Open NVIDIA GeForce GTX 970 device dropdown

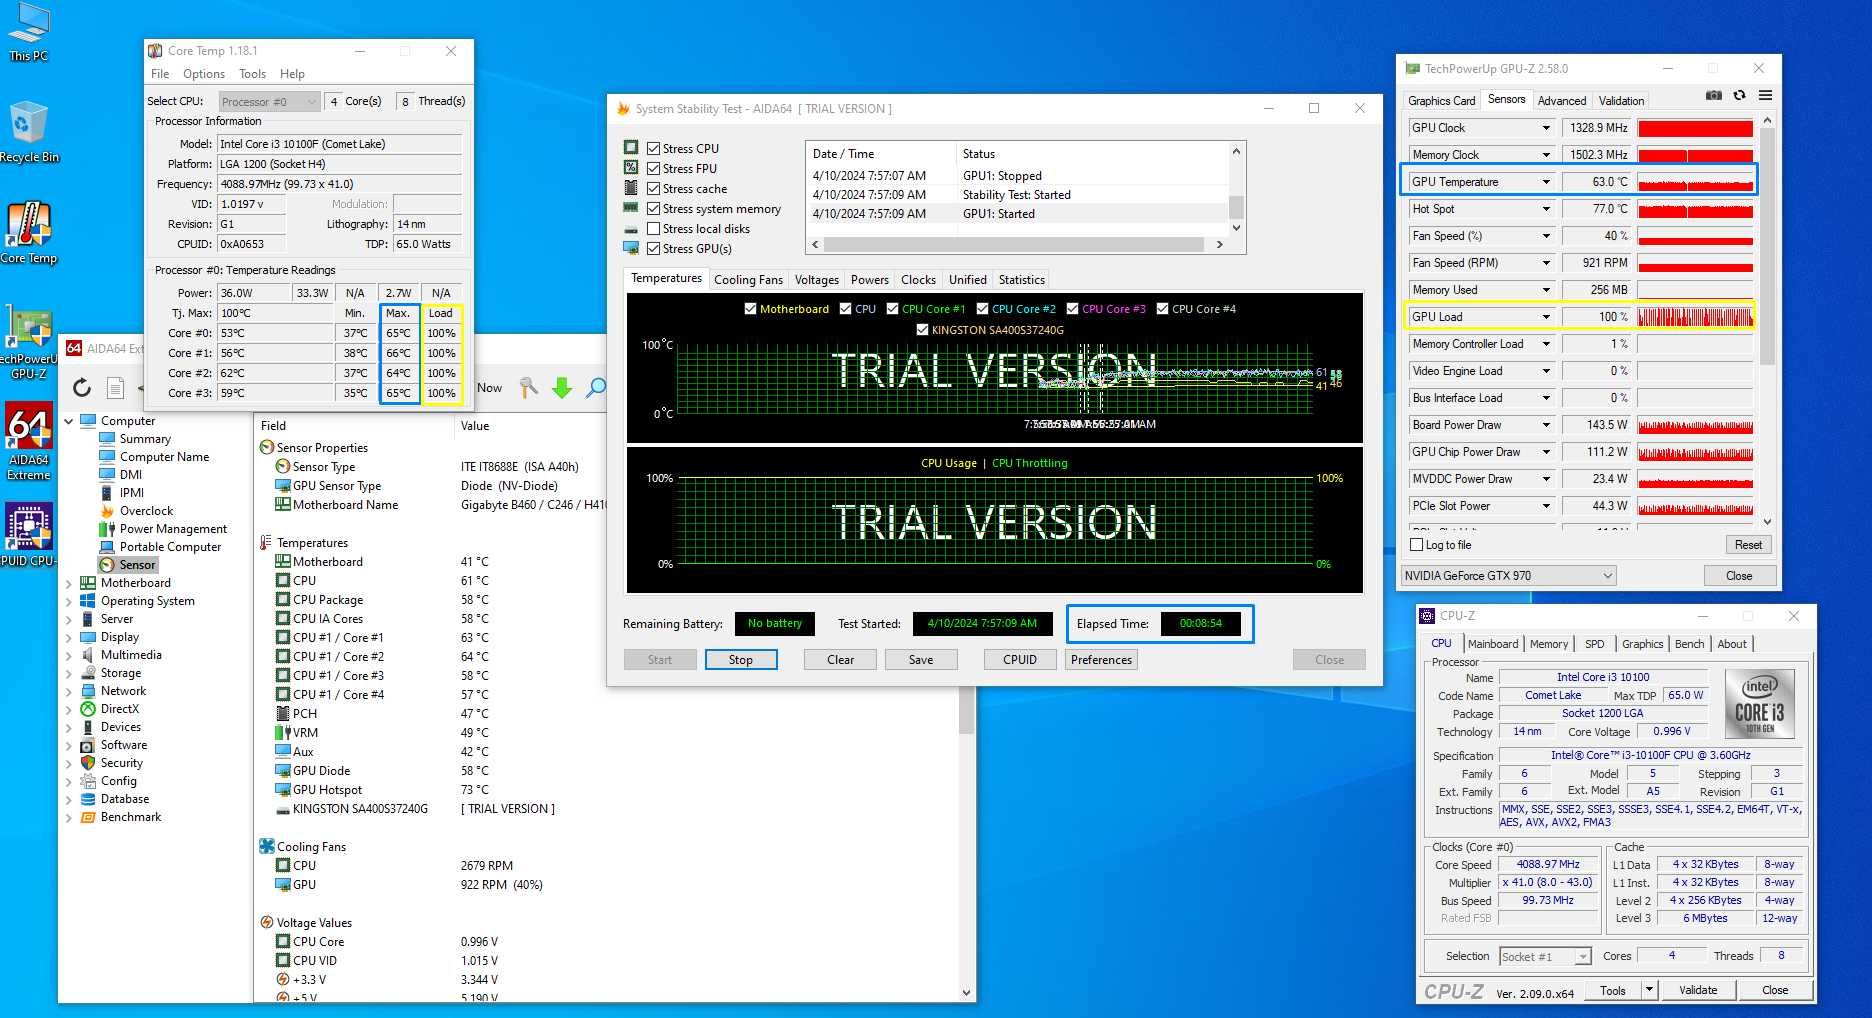(x=1508, y=576)
